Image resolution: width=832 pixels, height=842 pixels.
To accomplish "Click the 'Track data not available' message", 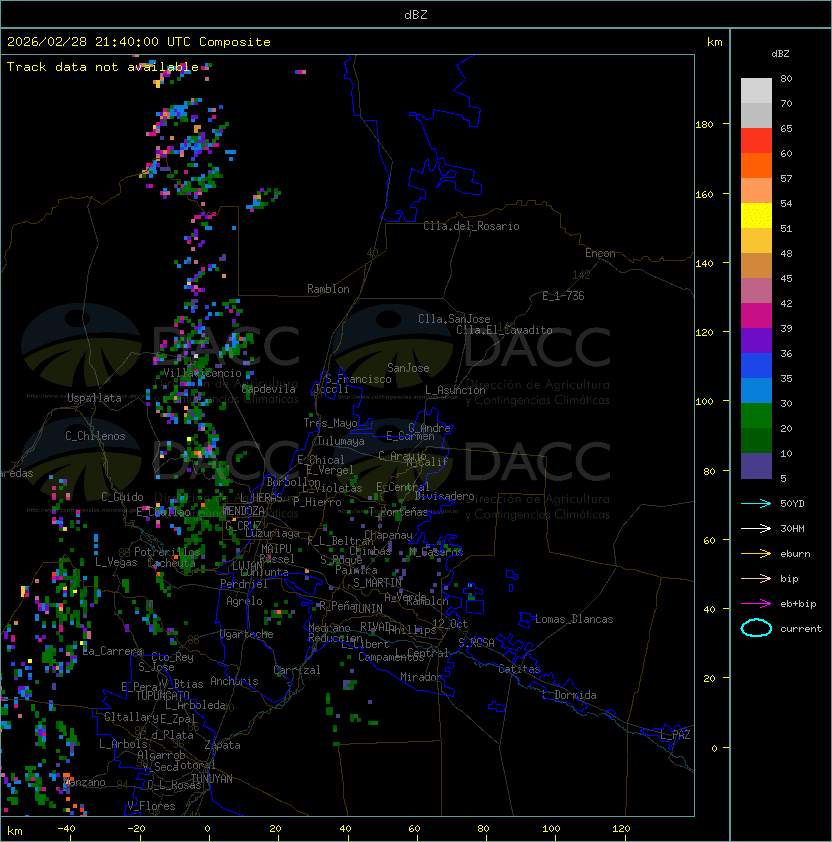I will point(103,67).
